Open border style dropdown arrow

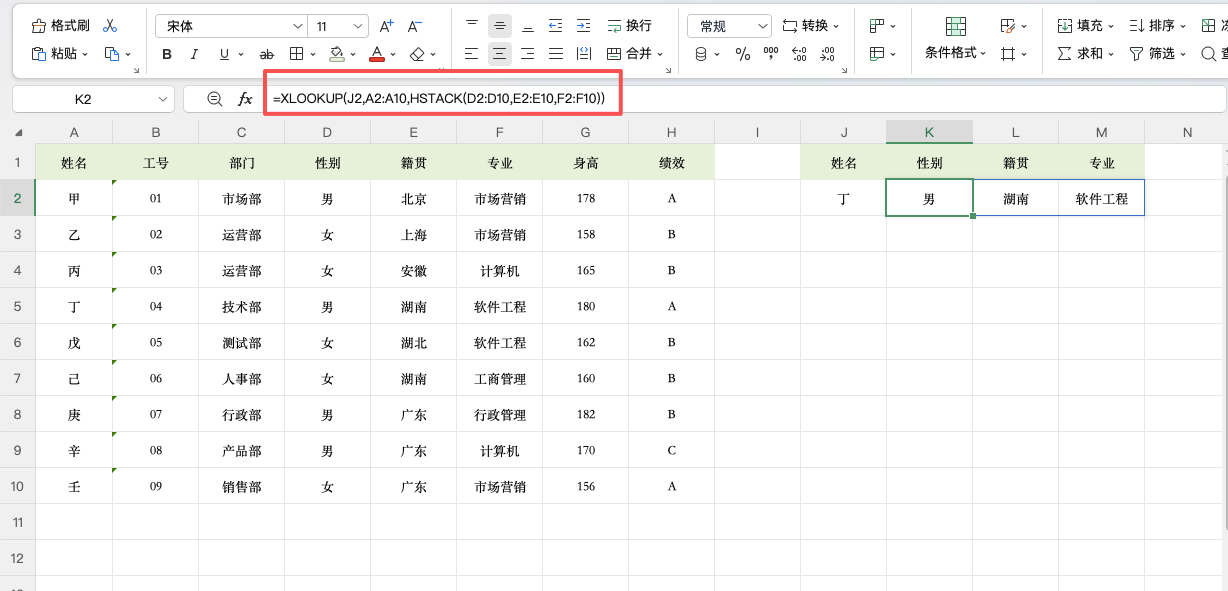313,54
